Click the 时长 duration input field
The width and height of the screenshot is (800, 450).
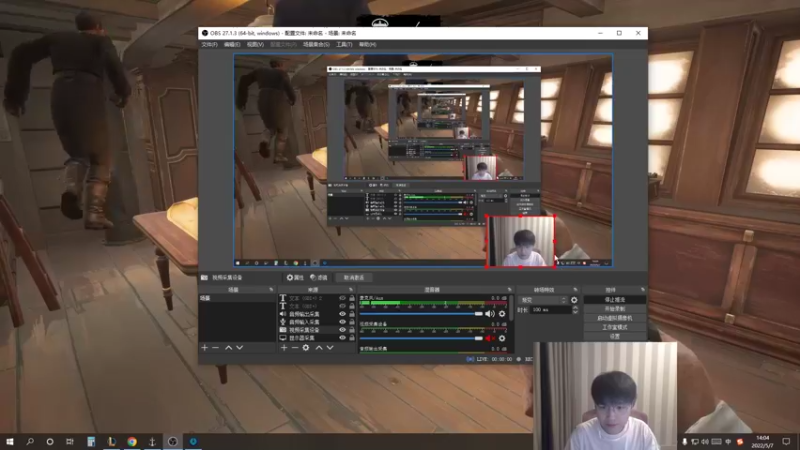coord(551,310)
